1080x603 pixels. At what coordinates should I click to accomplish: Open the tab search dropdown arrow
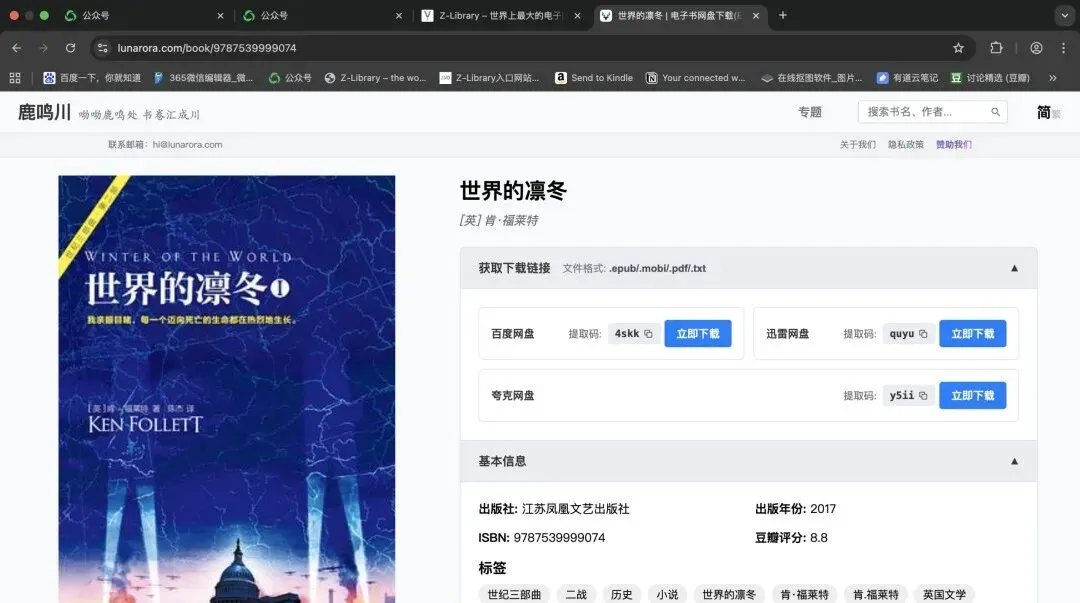coord(1064,15)
